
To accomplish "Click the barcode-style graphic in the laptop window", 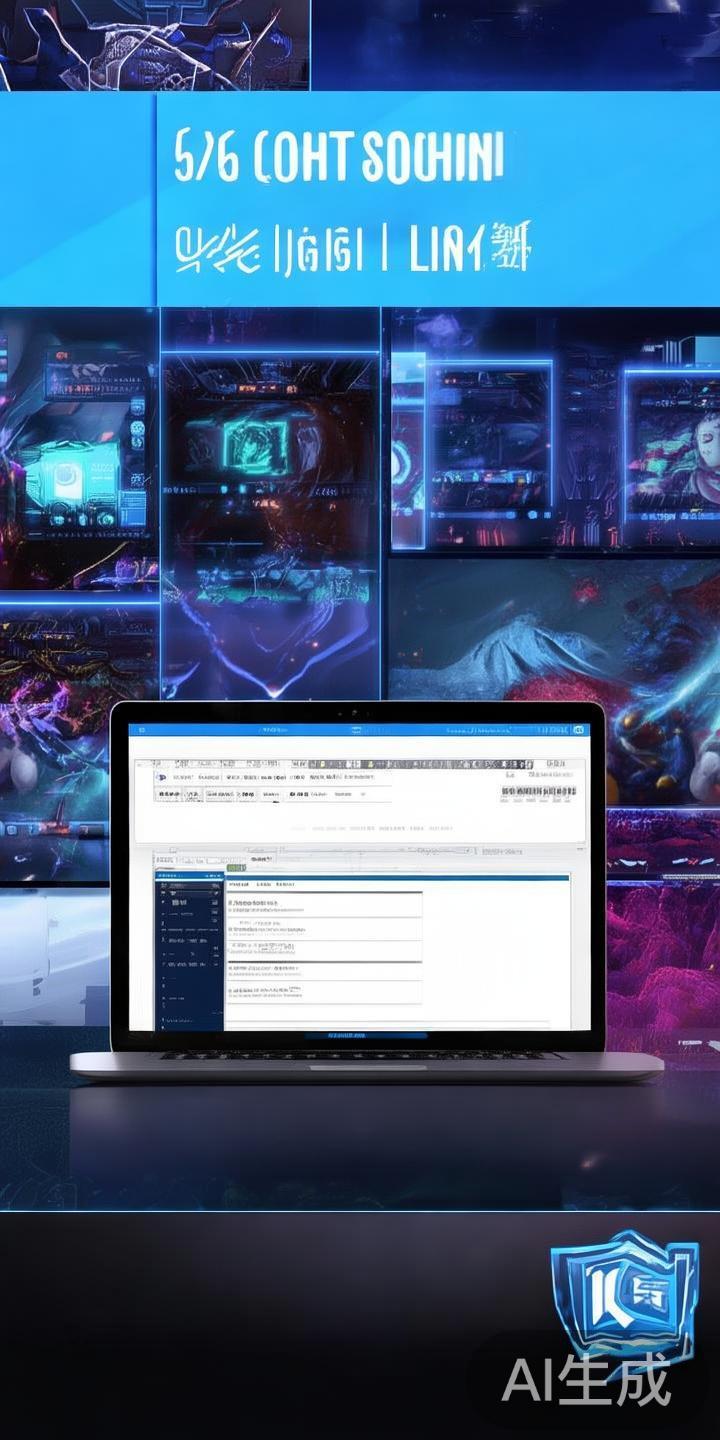I will pos(538,792).
